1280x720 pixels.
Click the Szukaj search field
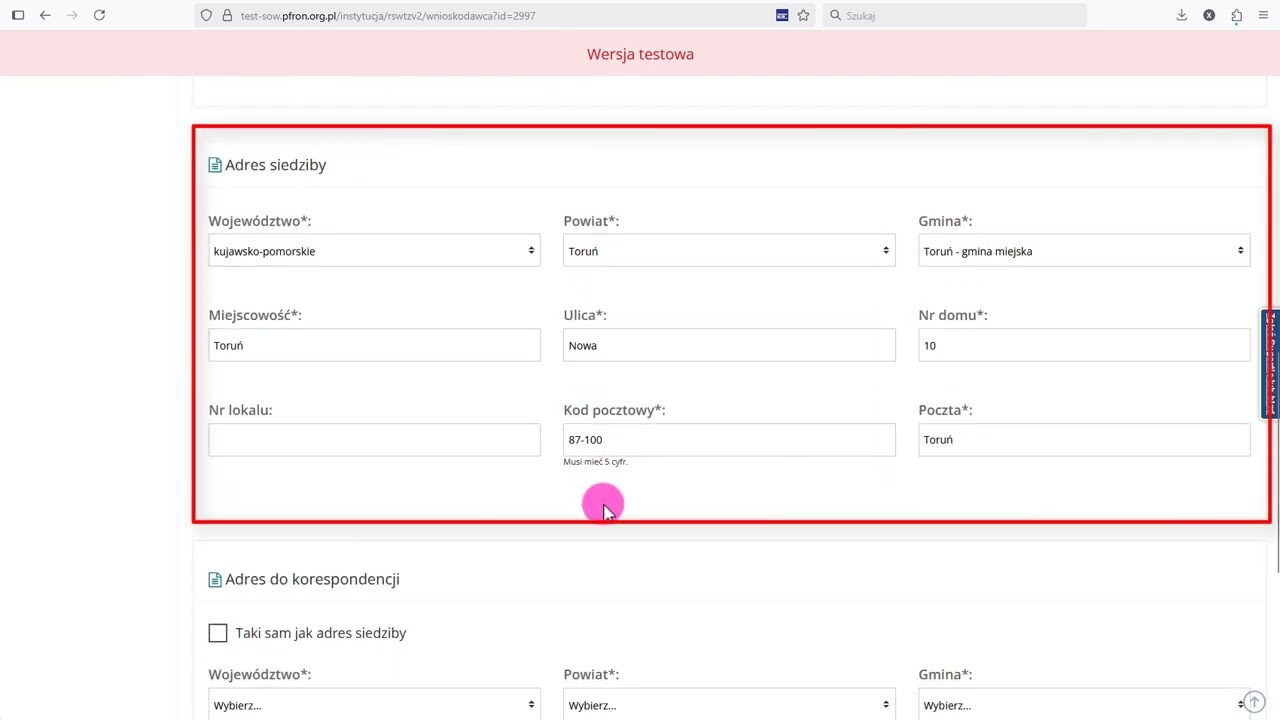(x=955, y=16)
